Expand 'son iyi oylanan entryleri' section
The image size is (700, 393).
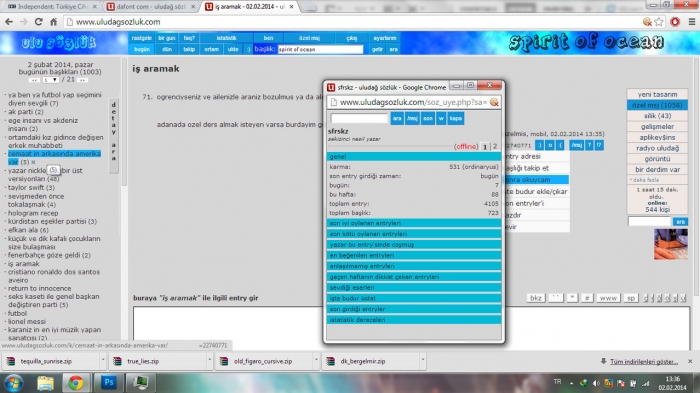click(x=414, y=223)
